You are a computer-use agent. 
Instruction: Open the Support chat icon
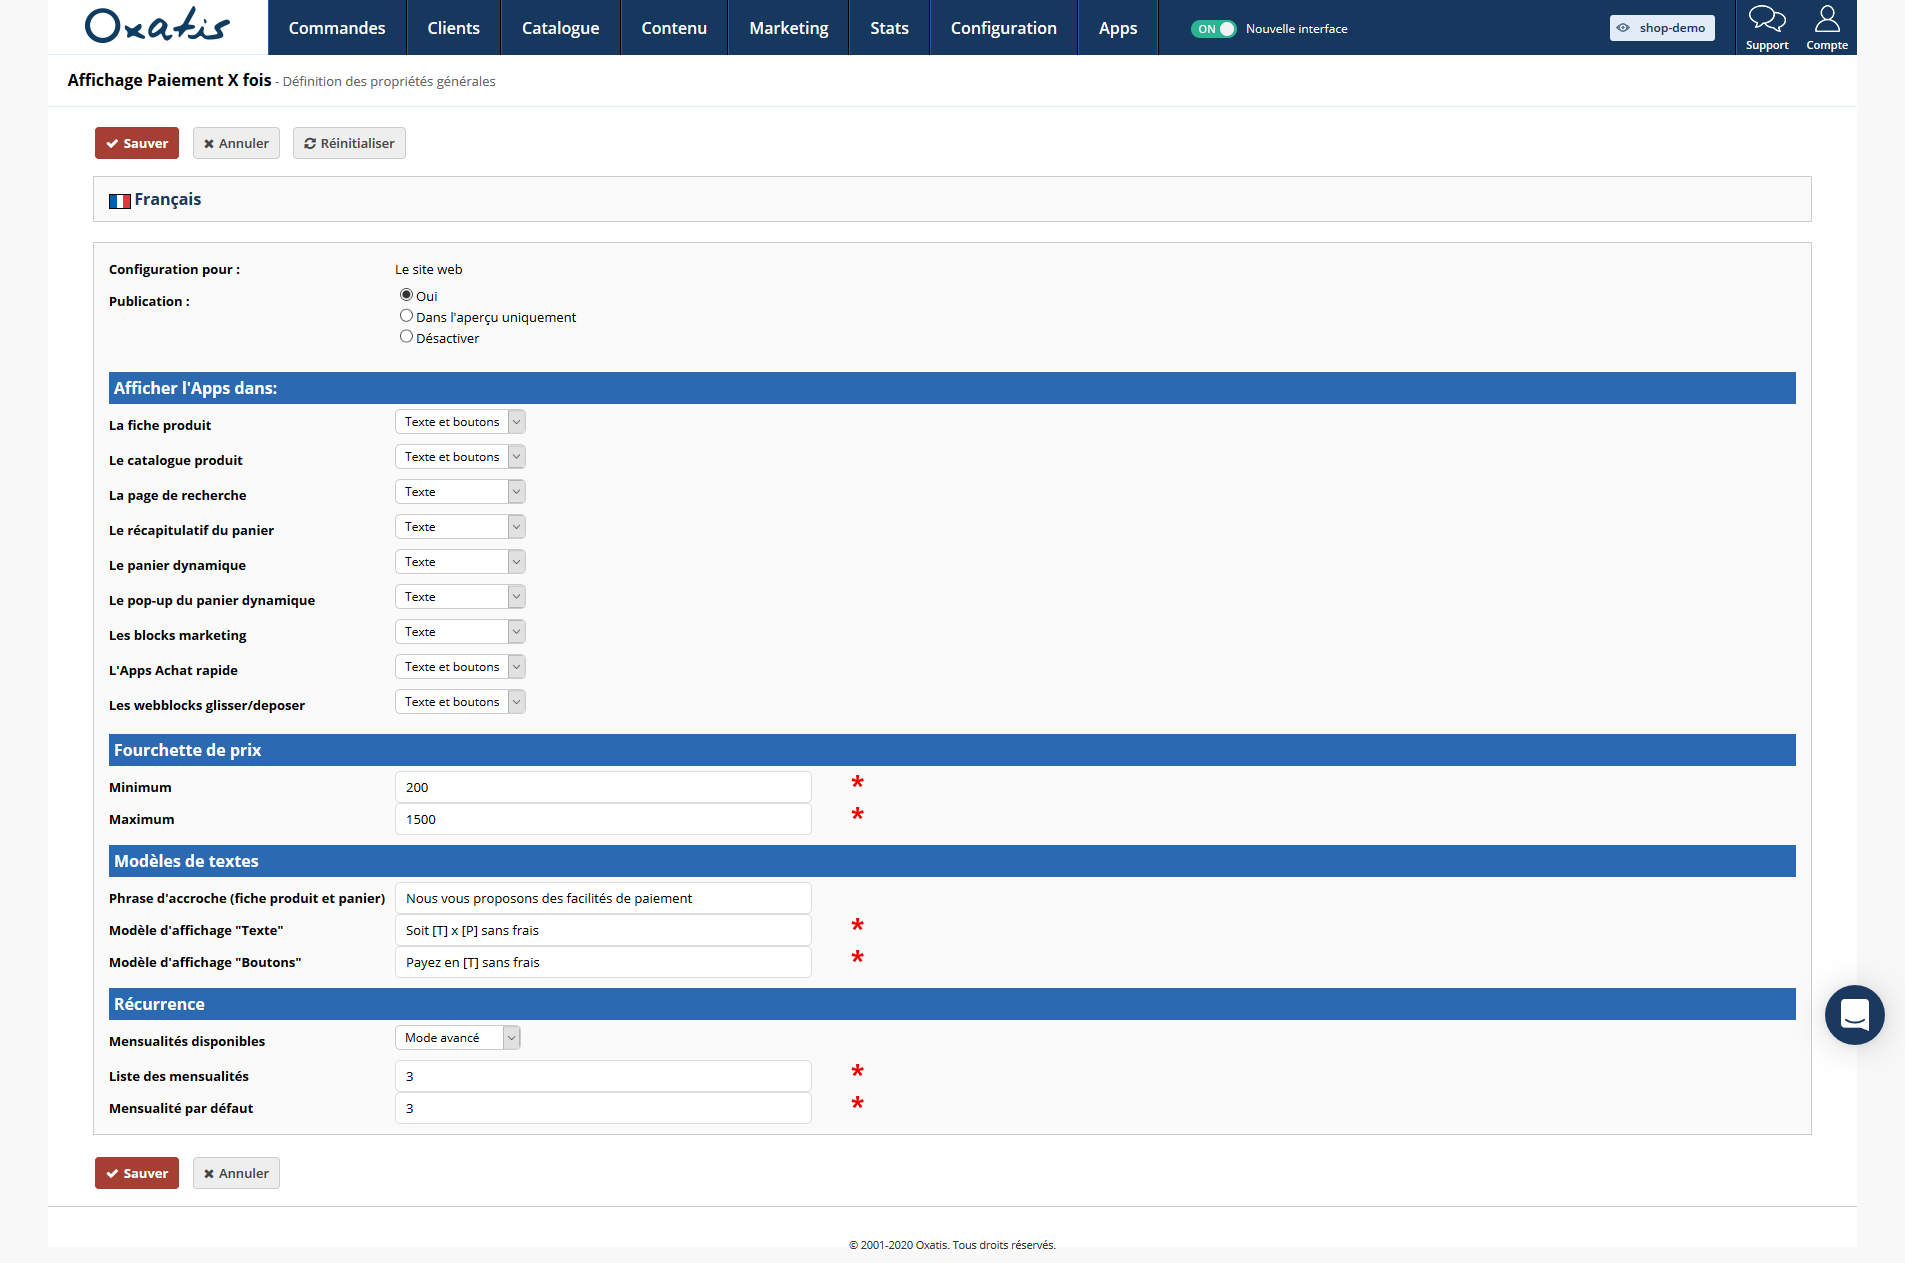pyautogui.click(x=1767, y=27)
